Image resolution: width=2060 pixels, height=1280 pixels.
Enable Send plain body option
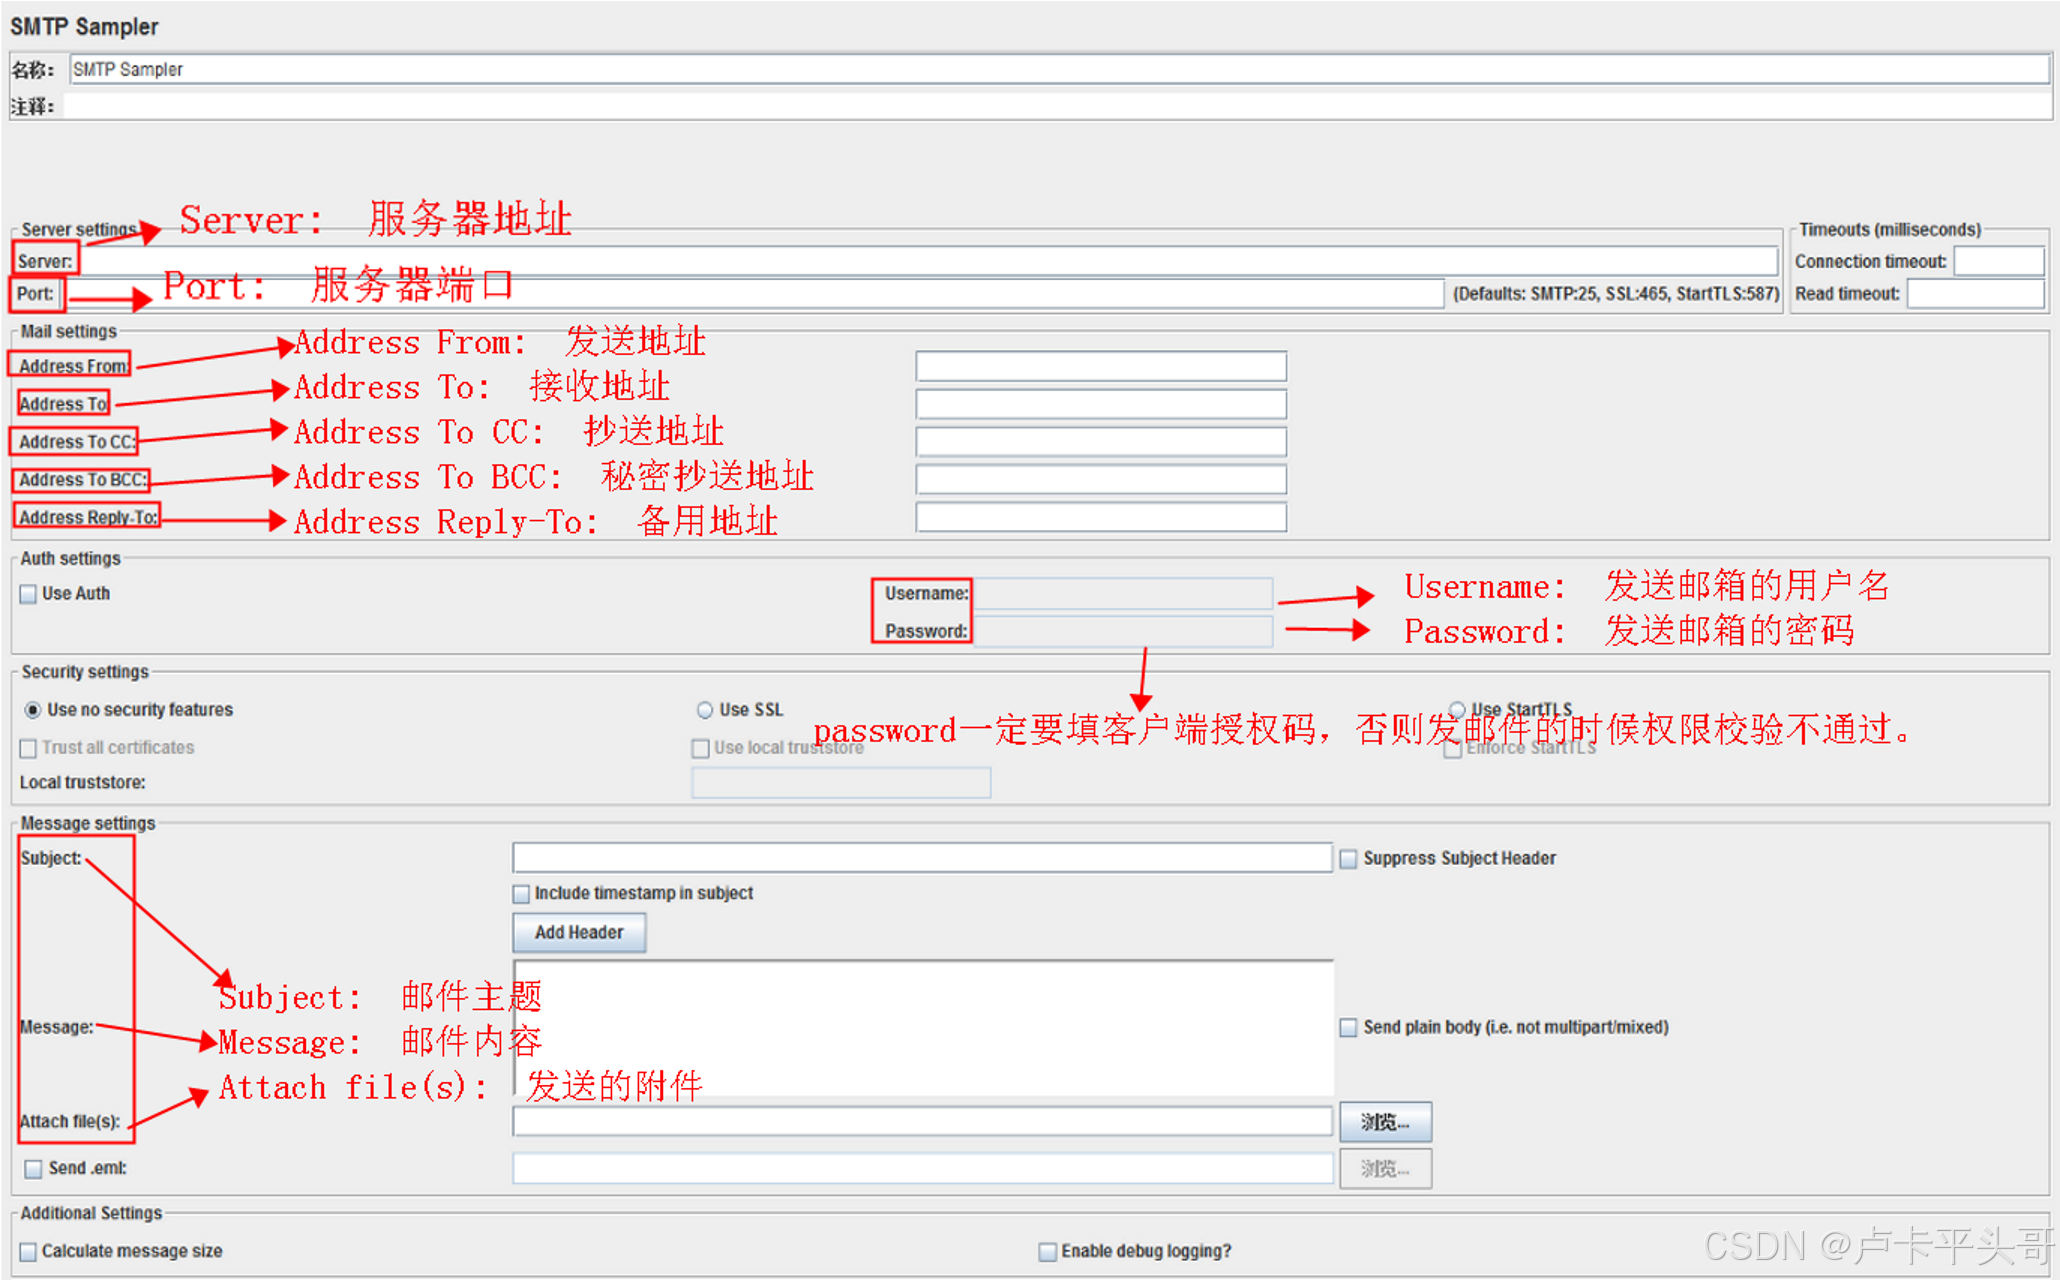(x=1348, y=1028)
